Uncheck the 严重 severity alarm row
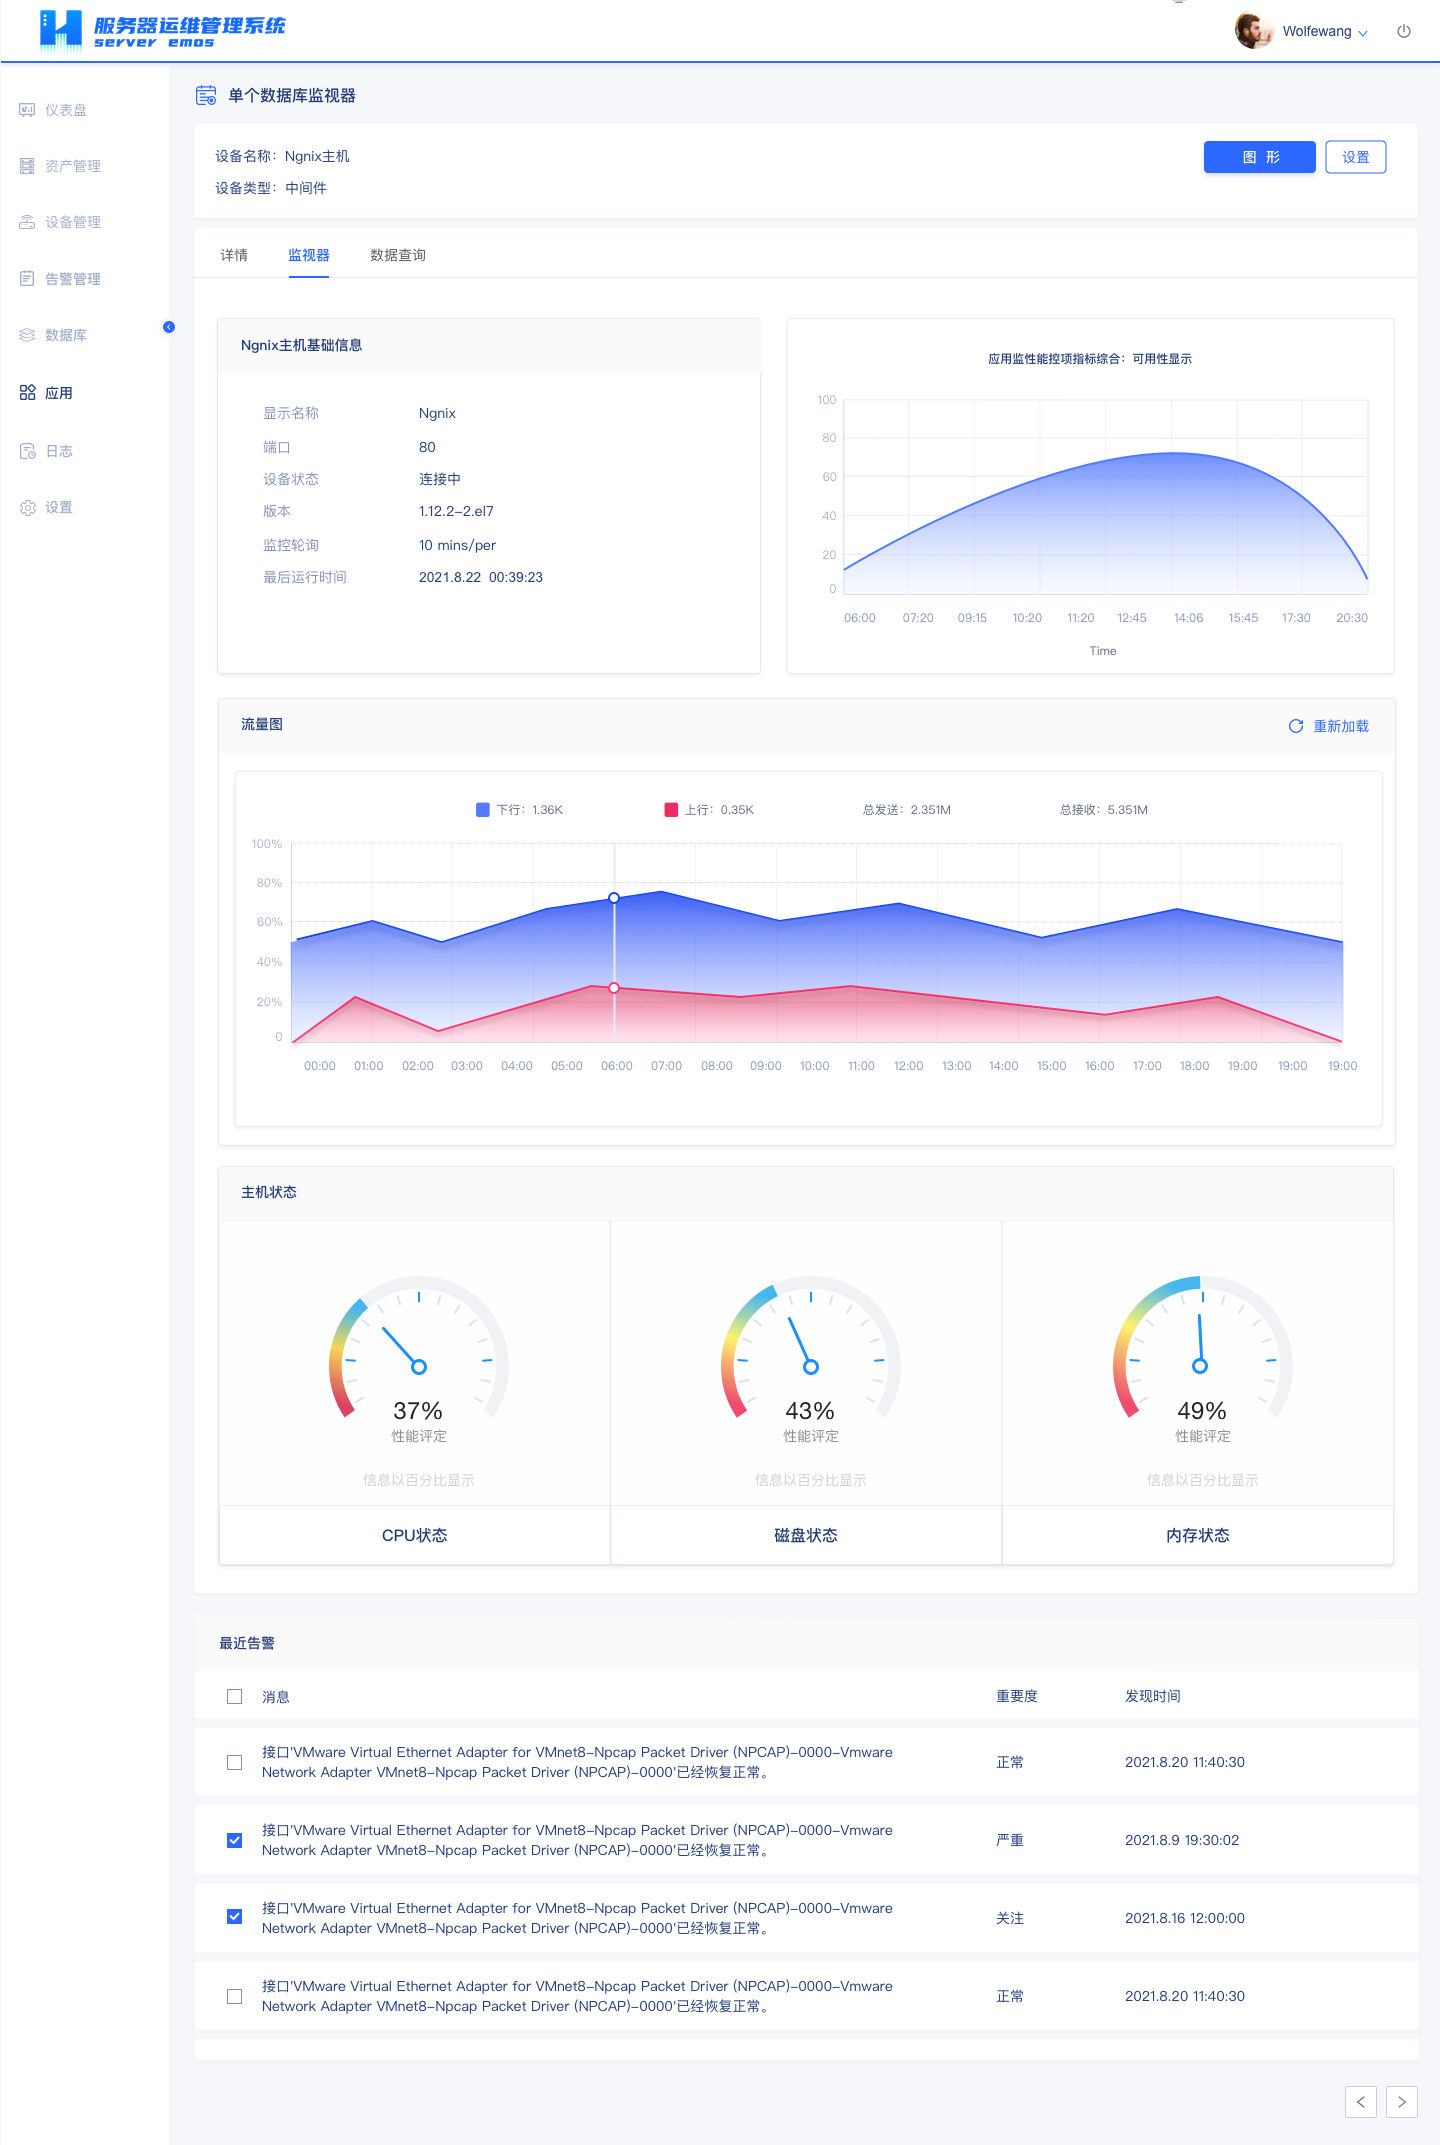1440x2145 pixels. 235,1840
